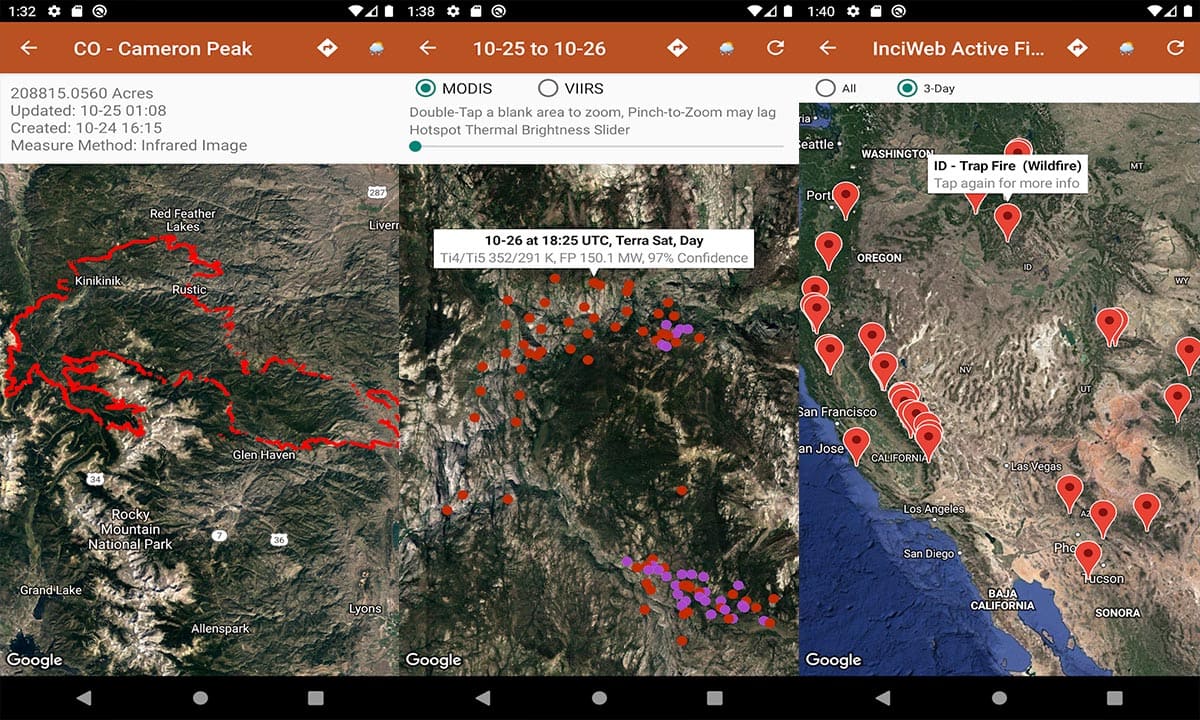1200x720 pixels.
Task: Select the All fires radio button
Action: coord(825,88)
